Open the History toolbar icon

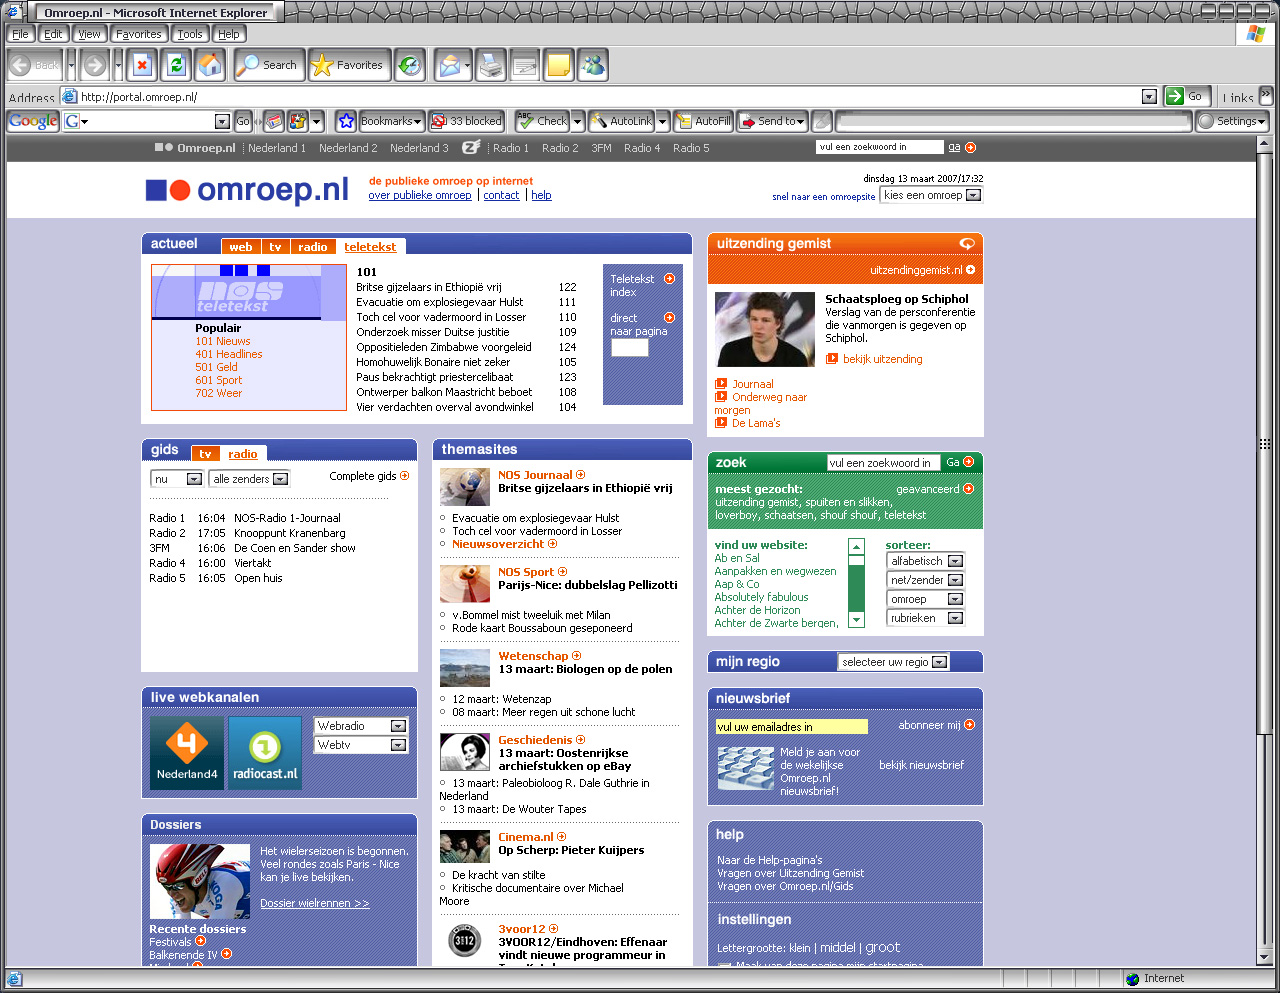409,65
